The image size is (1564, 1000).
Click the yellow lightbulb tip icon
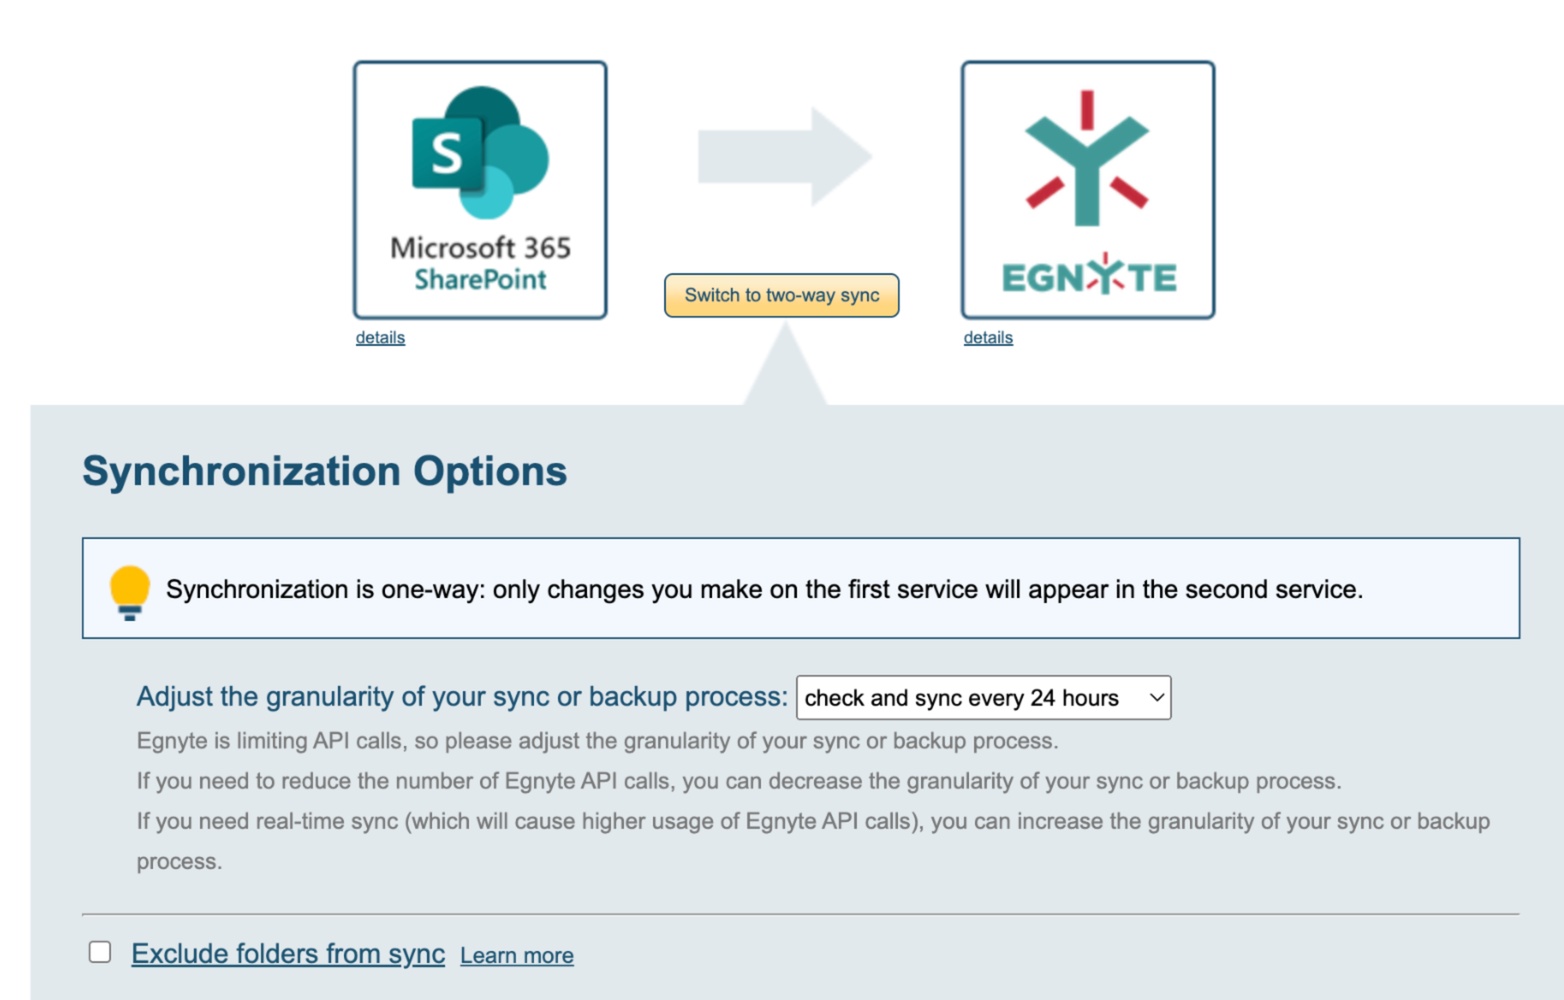click(130, 591)
